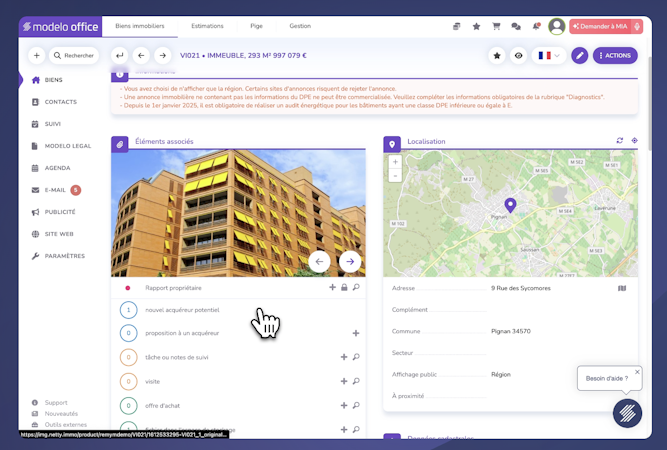Open favorites star in the top header

click(476, 26)
